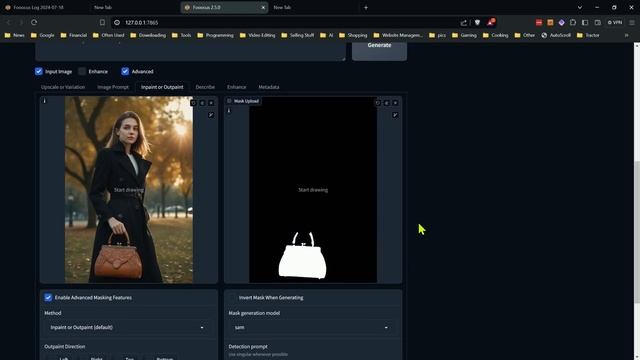
Task: Switch to the Fooocus Log browser tab
Action: coord(43,7)
